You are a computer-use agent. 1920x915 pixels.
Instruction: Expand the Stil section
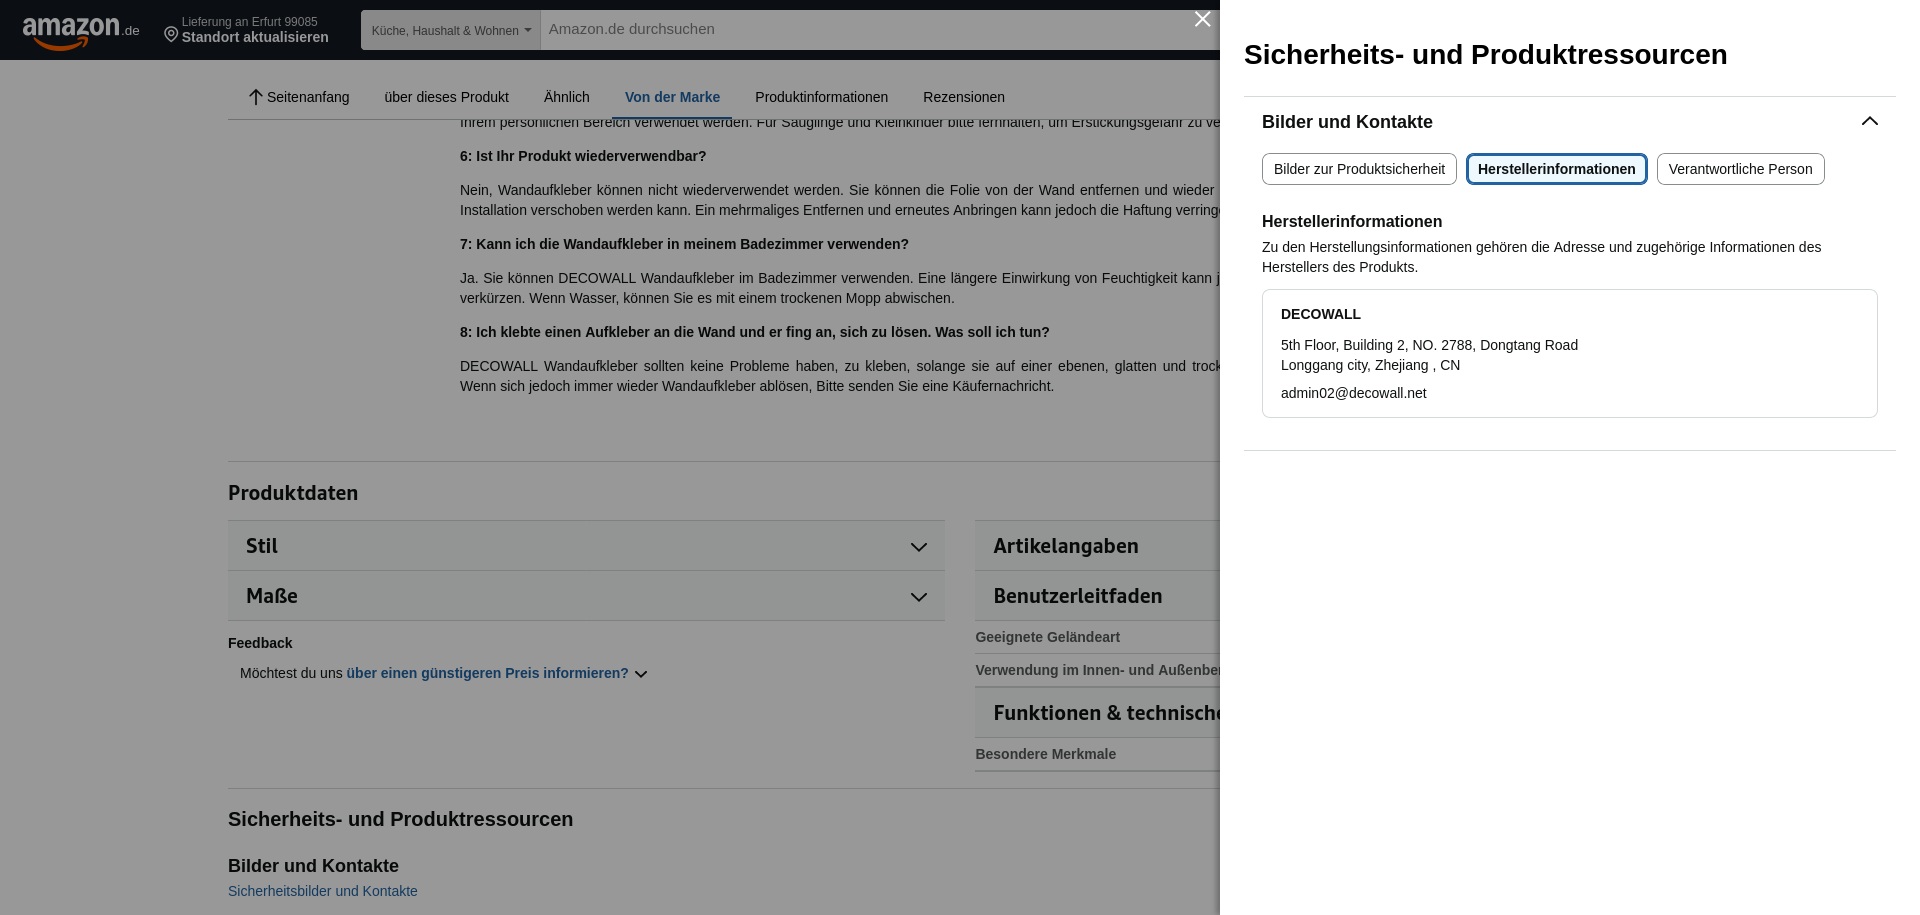click(586, 546)
